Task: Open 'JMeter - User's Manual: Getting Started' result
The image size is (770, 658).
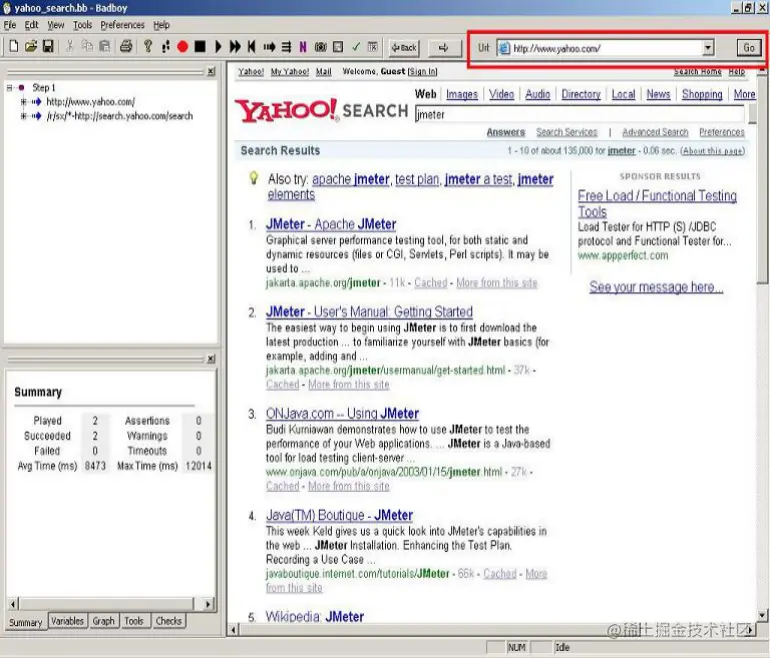Action: coord(369,312)
